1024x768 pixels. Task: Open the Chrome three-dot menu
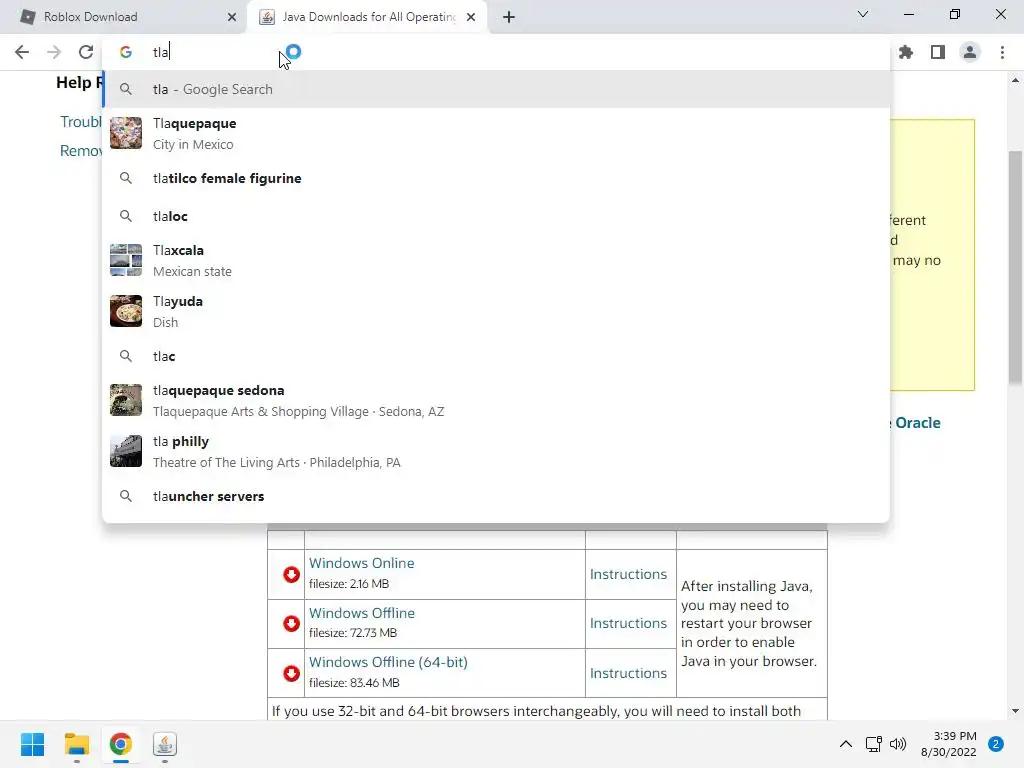[1002, 52]
